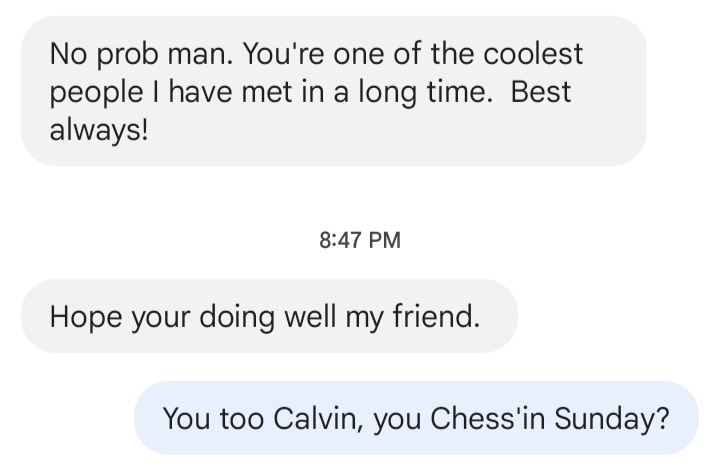Click "Best" in the first message

coord(540,92)
